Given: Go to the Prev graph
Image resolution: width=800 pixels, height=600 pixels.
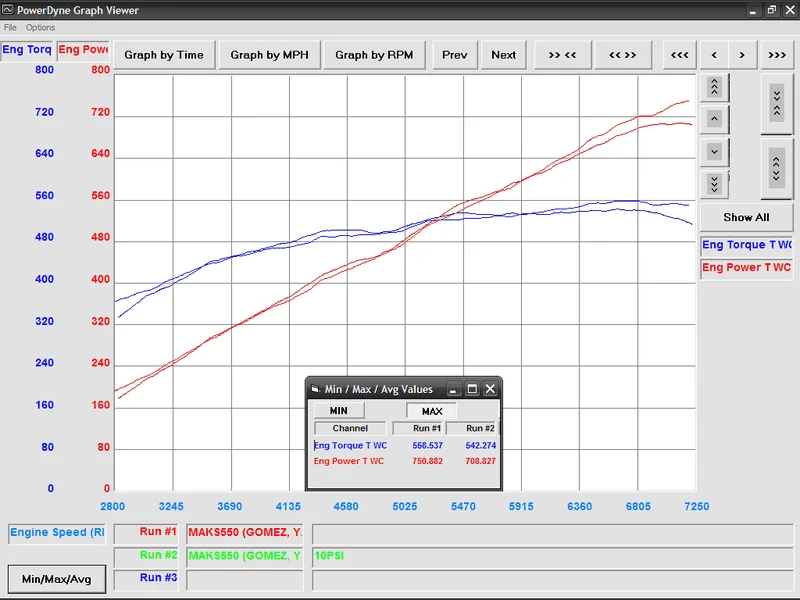Looking at the screenshot, I should click(x=455, y=55).
